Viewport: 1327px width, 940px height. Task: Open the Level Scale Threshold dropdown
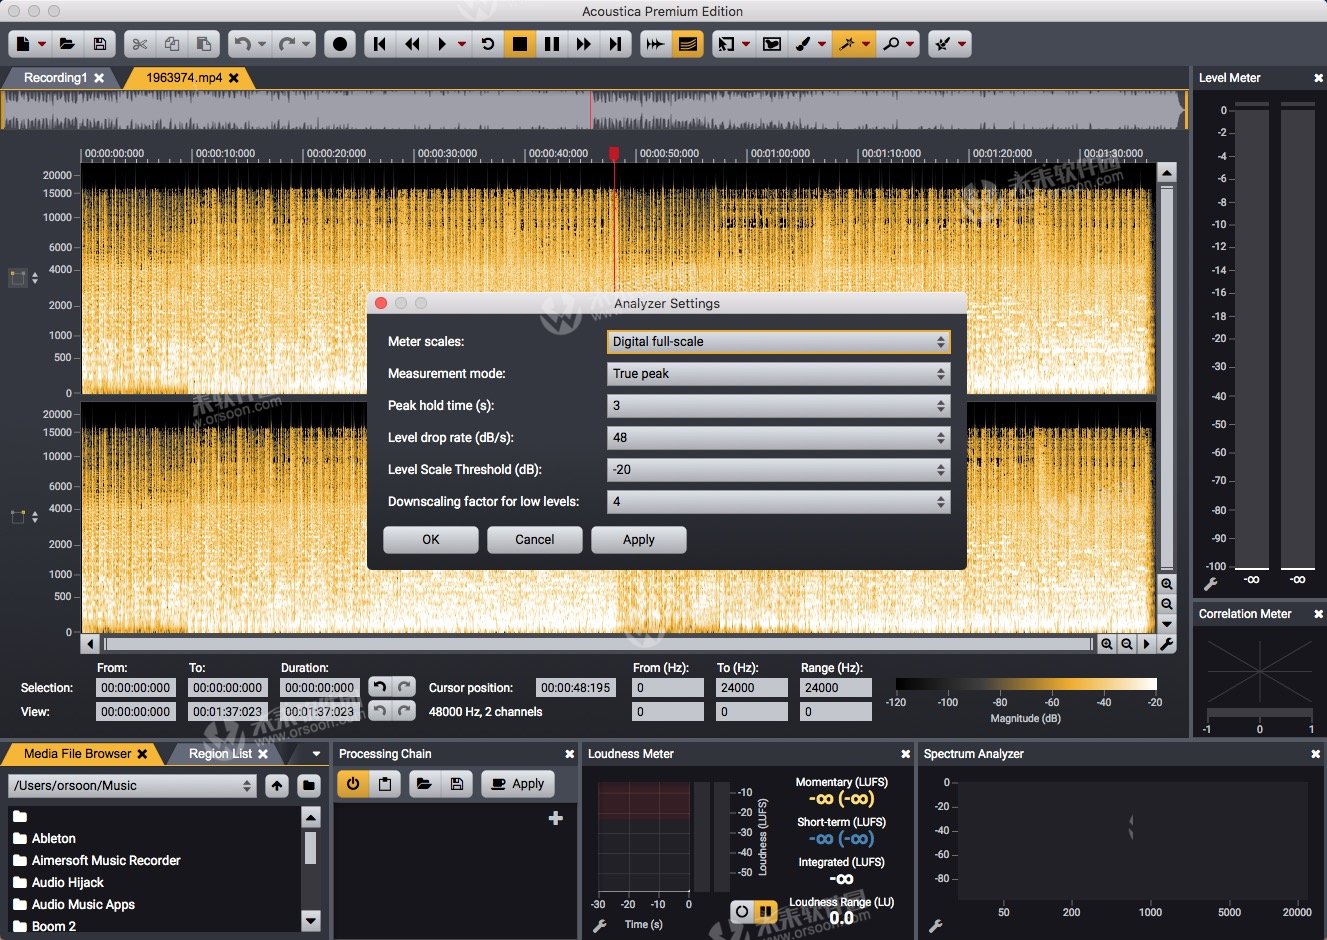pos(778,470)
